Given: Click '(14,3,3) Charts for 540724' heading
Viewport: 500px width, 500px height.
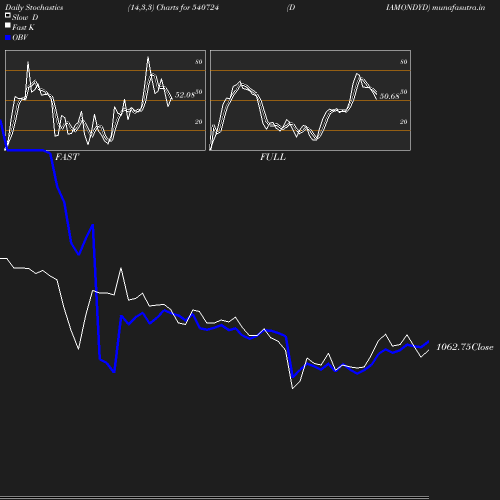Looking at the screenshot, I should click(173, 8).
